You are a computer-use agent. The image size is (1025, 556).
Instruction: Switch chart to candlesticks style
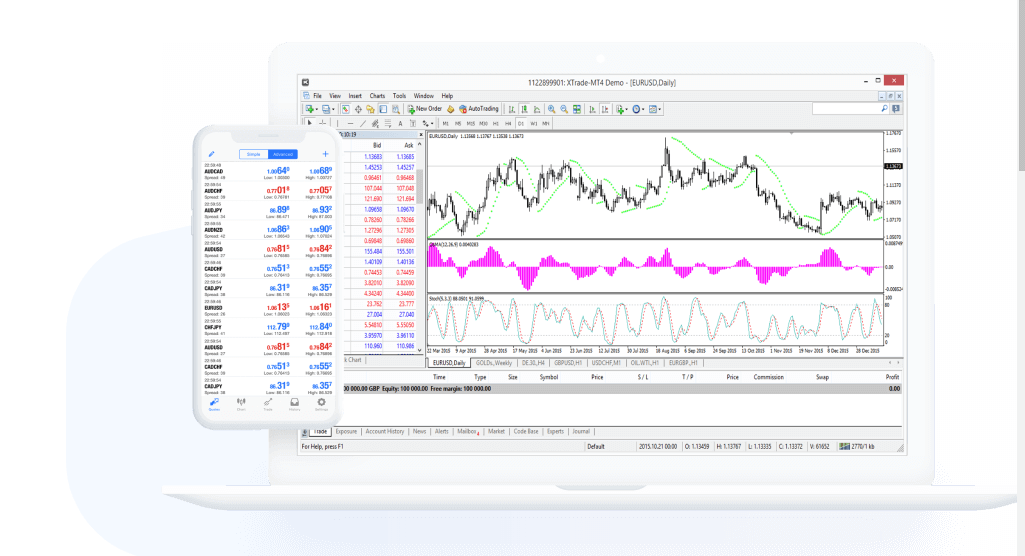click(x=524, y=109)
